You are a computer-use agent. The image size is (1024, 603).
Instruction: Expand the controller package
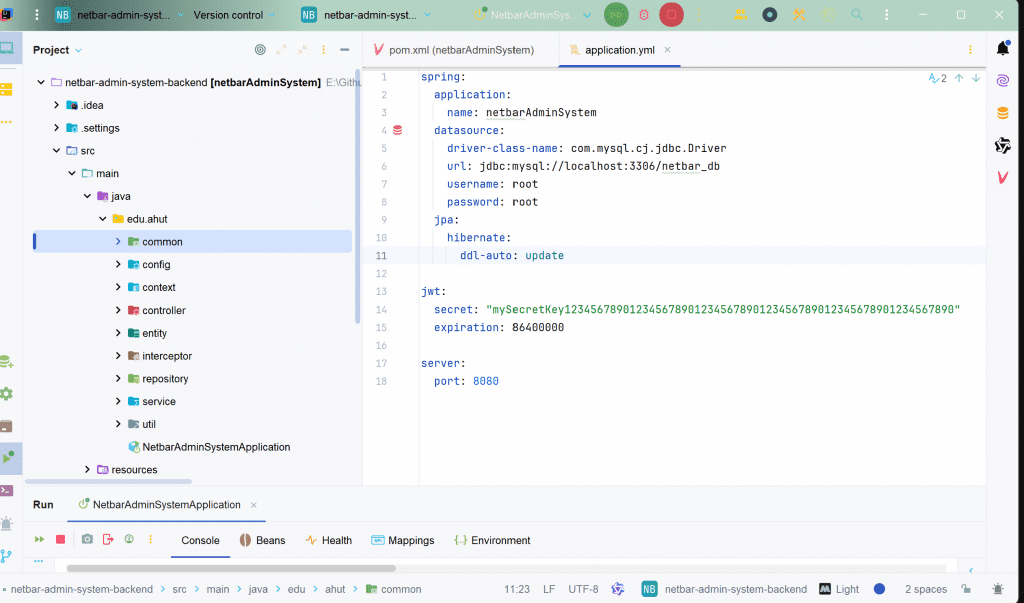(x=119, y=311)
